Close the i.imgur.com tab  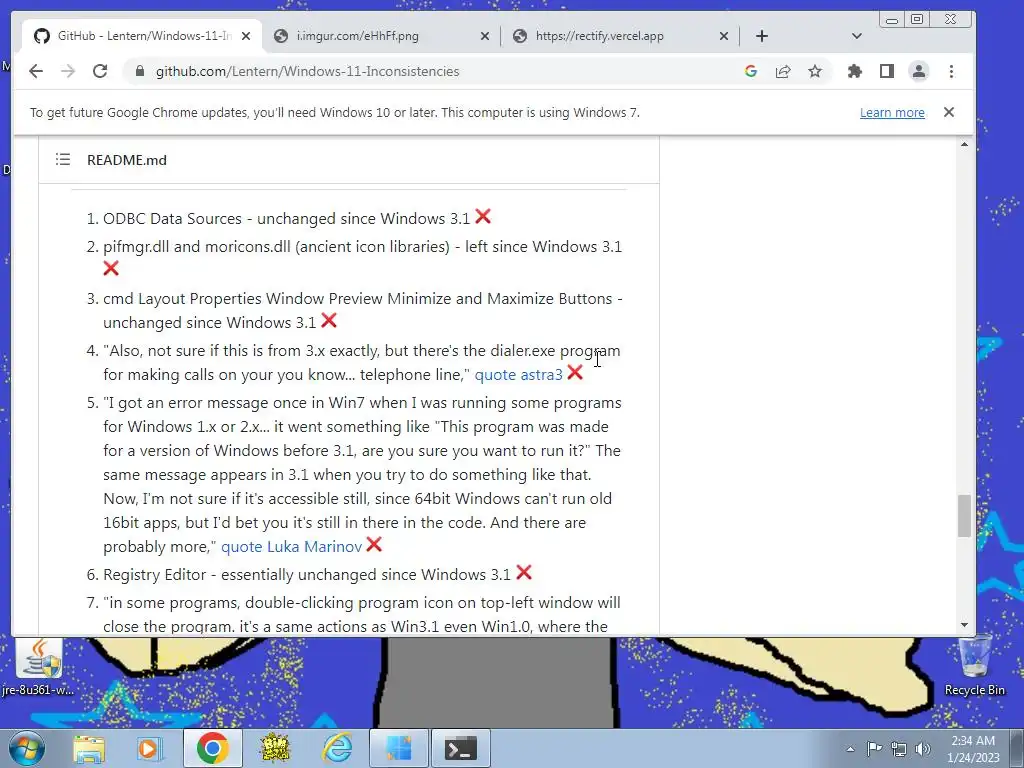click(485, 36)
